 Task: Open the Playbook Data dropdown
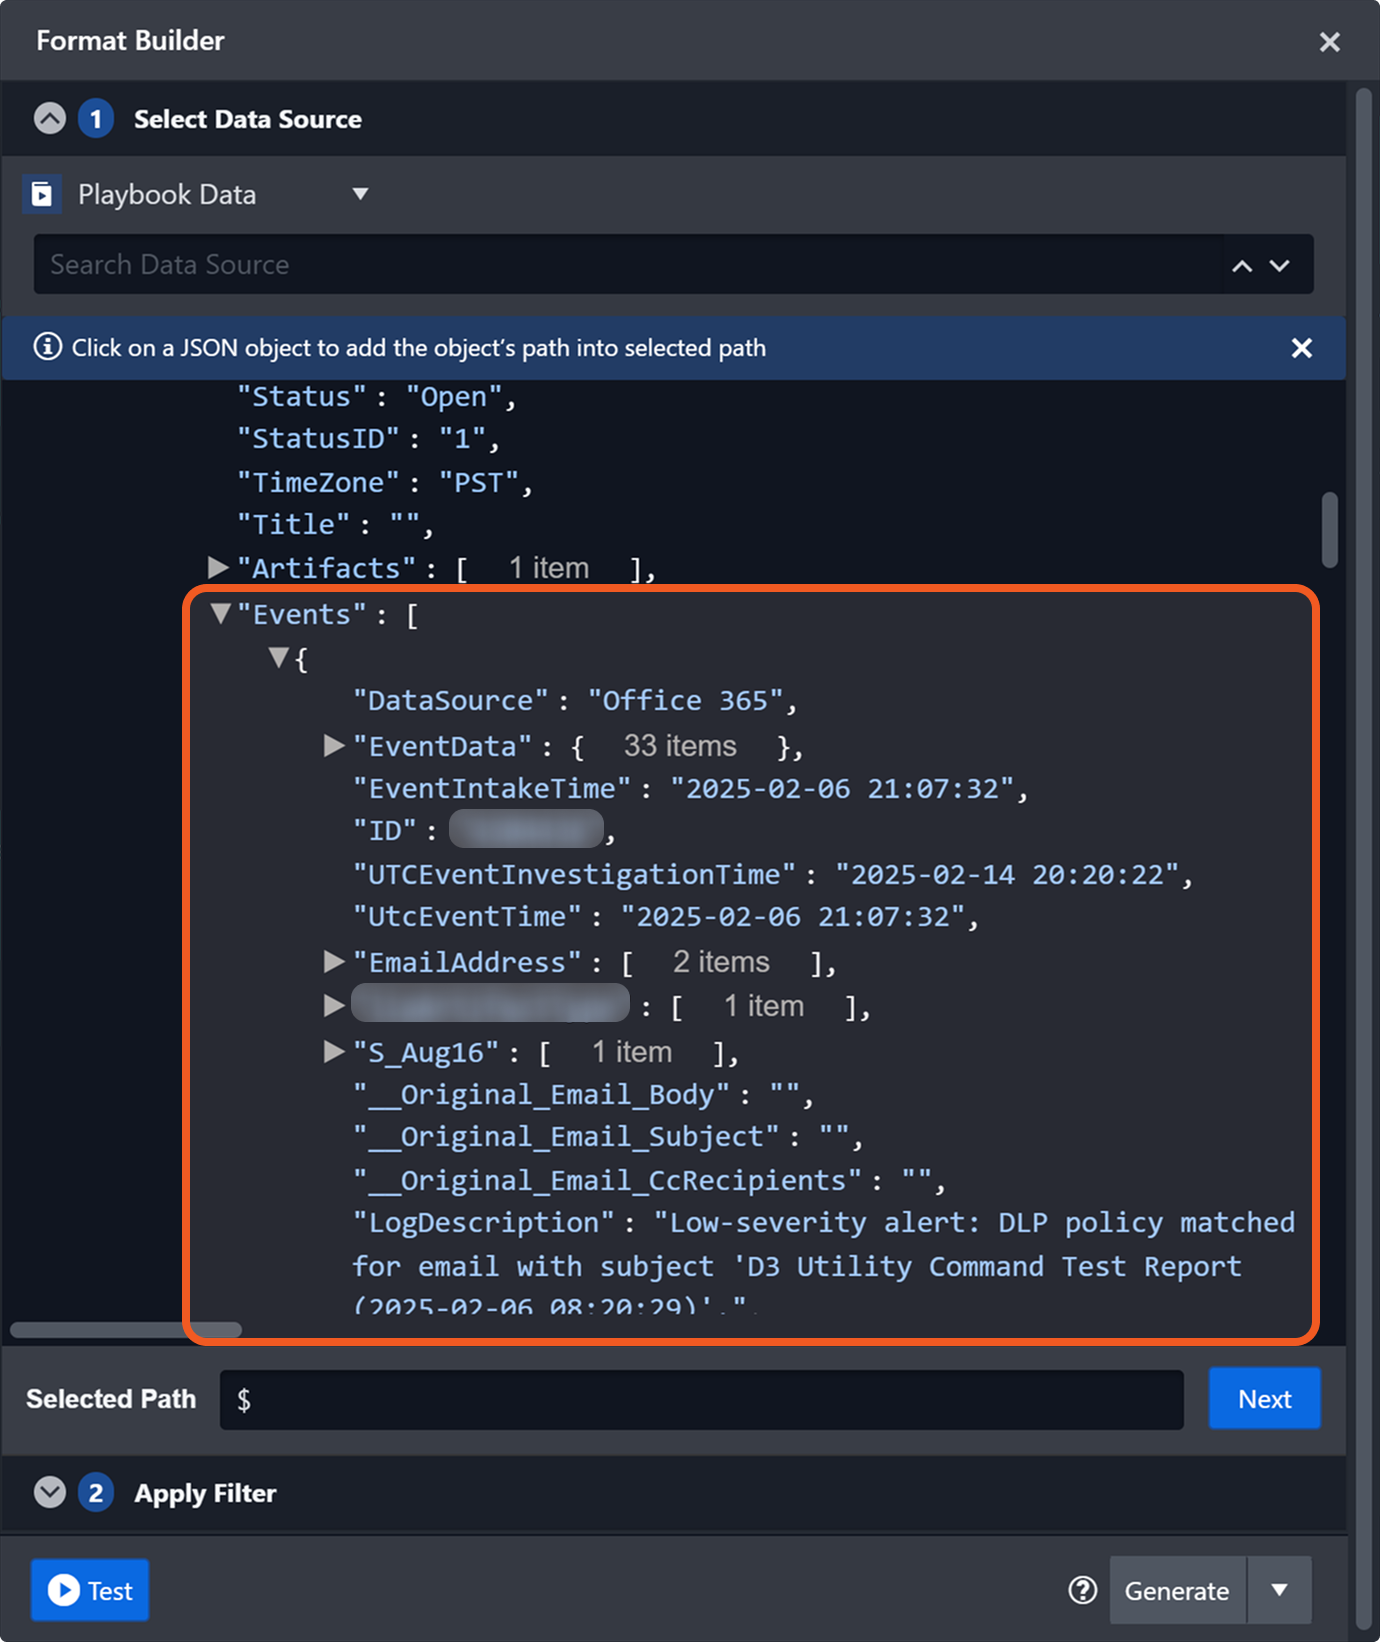pos(360,194)
